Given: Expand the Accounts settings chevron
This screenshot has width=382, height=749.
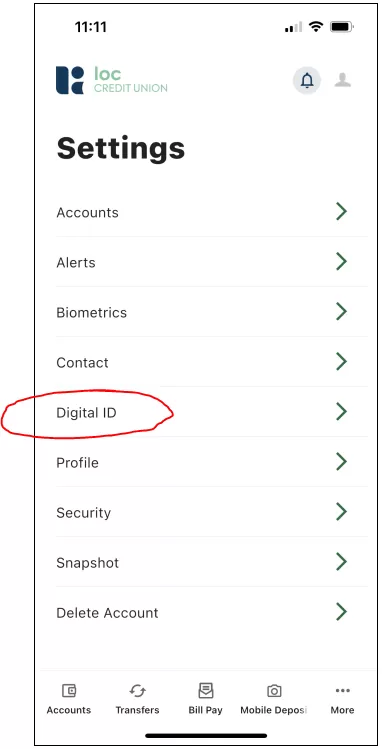Looking at the screenshot, I should point(341,211).
